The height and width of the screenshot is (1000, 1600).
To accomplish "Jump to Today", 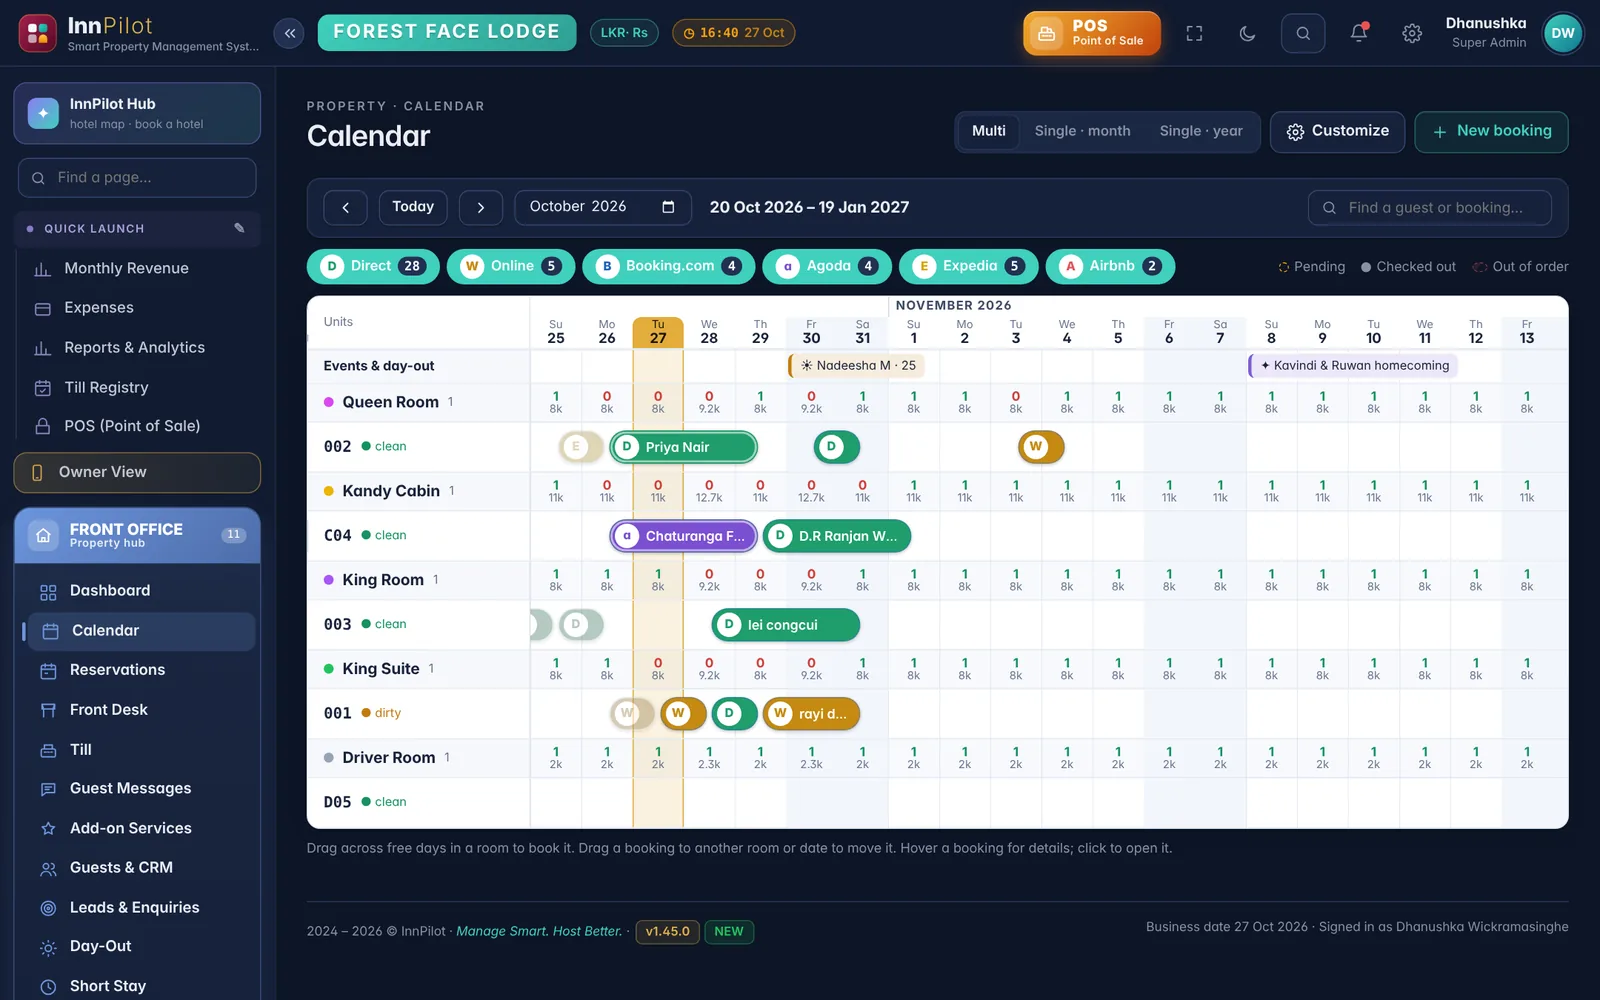I will point(413,207).
